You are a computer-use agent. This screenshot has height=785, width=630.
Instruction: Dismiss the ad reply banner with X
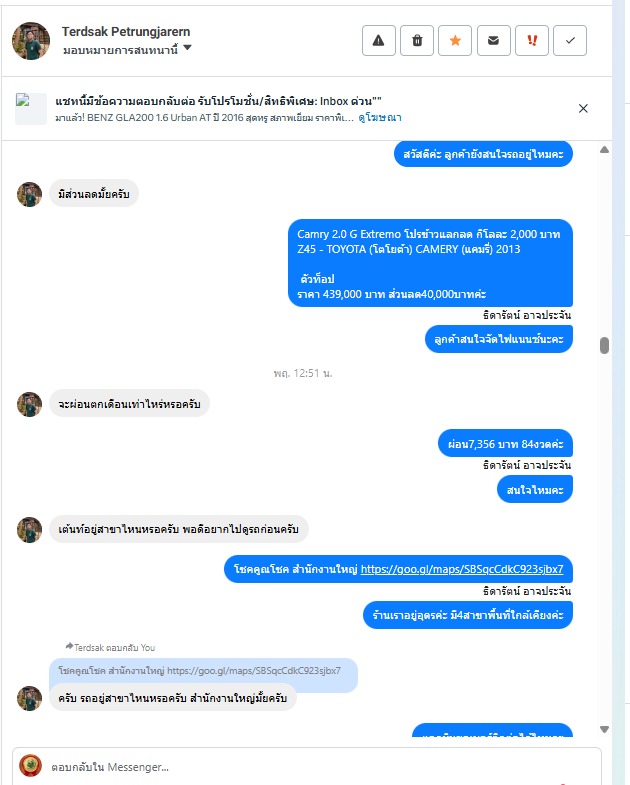[583, 109]
